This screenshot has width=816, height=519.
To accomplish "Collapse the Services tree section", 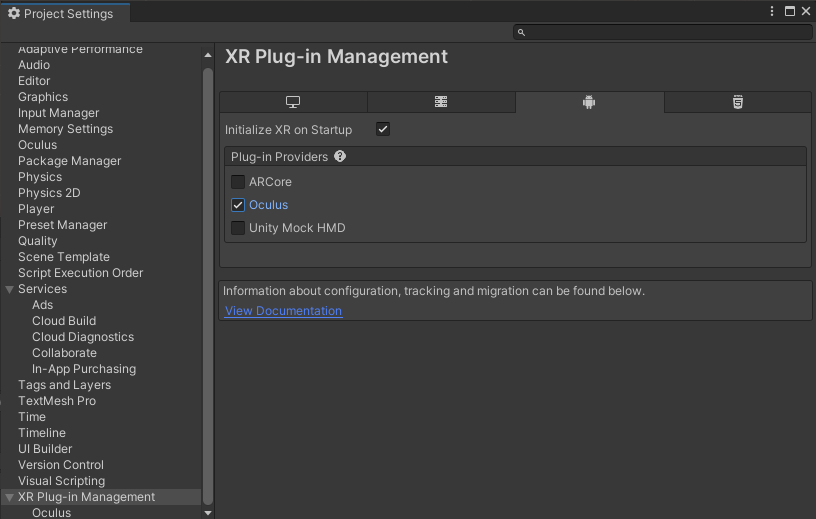I will click(9, 289).
